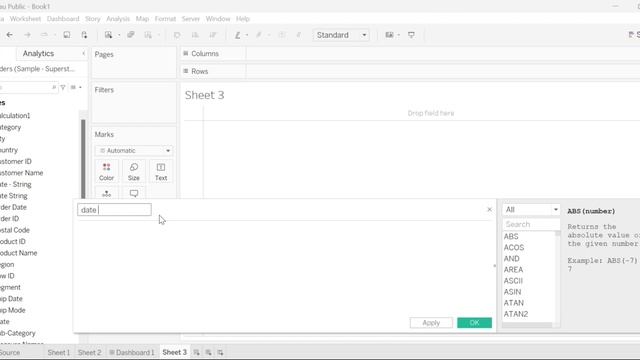The width and height of the screenshot is (640, 360).
Task: Select the ABS function in list
Action: (511, 237)
